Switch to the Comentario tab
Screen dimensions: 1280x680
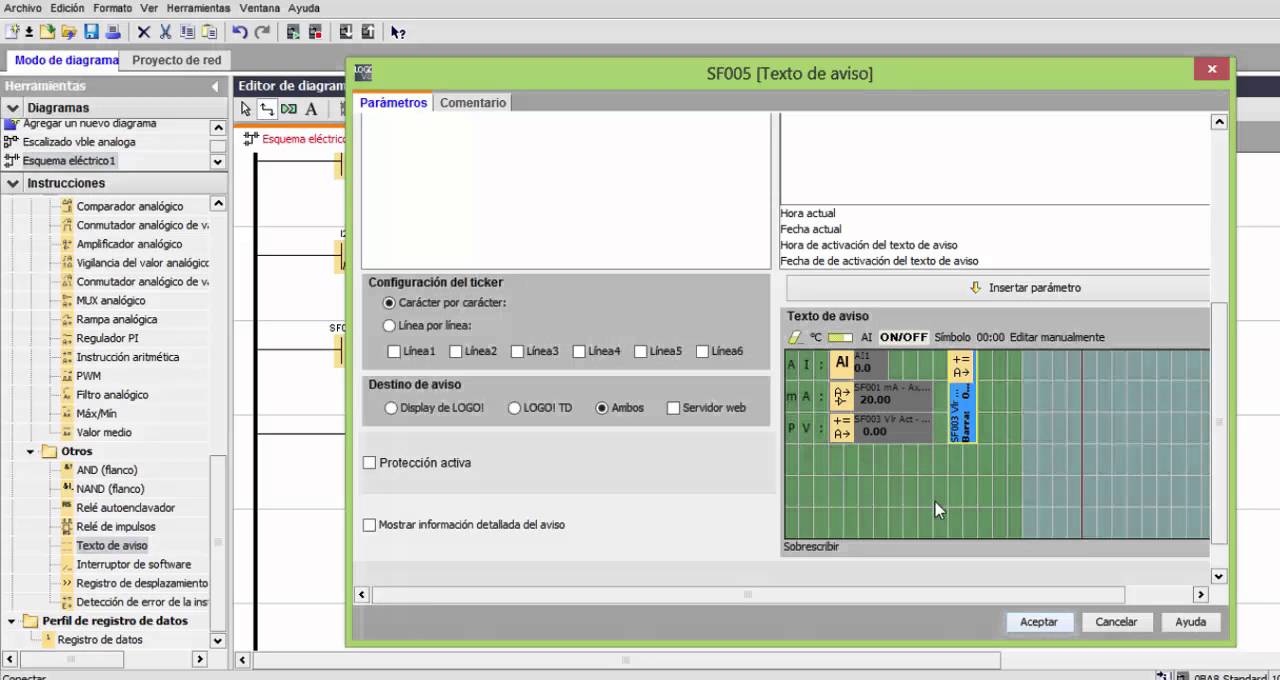473,102
